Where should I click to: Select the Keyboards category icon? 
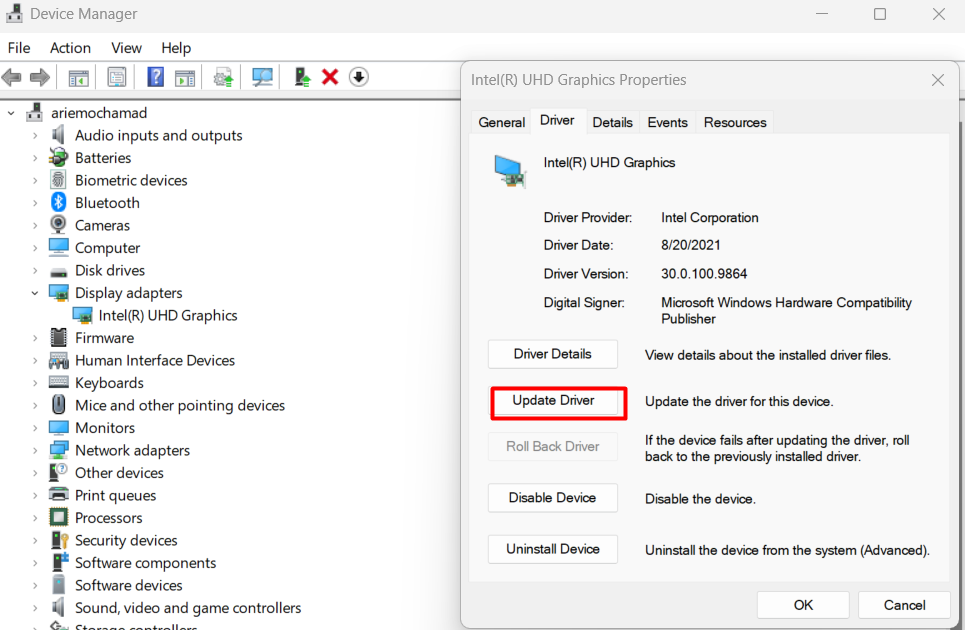tap(58, 382)
